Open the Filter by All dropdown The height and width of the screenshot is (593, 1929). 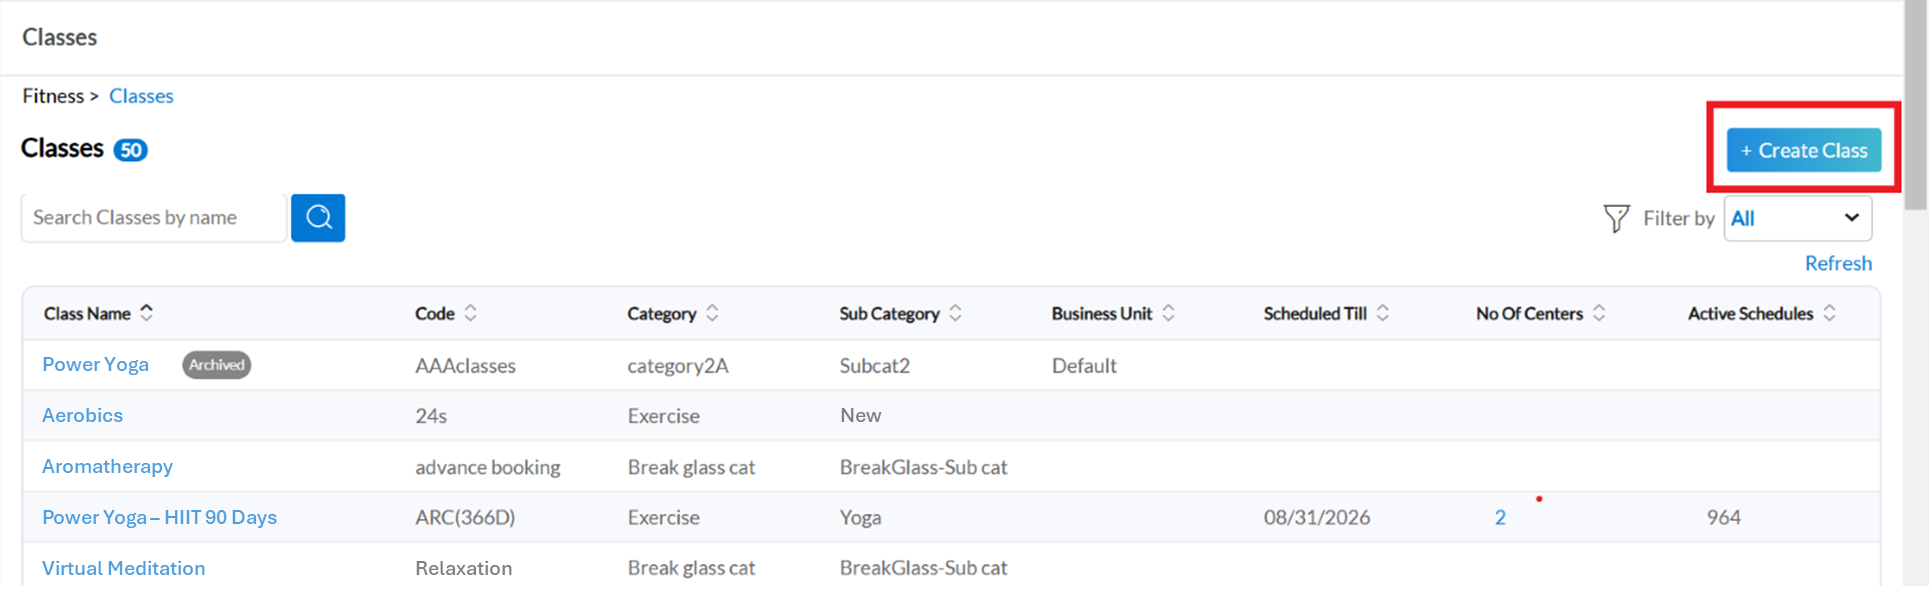click(x=1798, y=218)
